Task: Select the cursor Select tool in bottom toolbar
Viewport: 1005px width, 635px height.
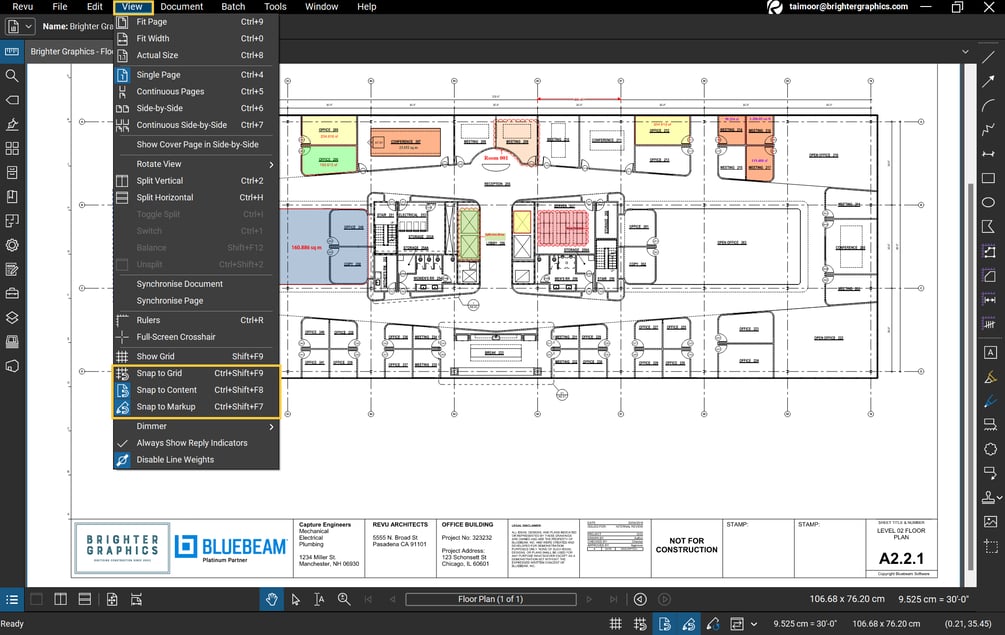Action: pyautogui.click(x=296, y=599)
